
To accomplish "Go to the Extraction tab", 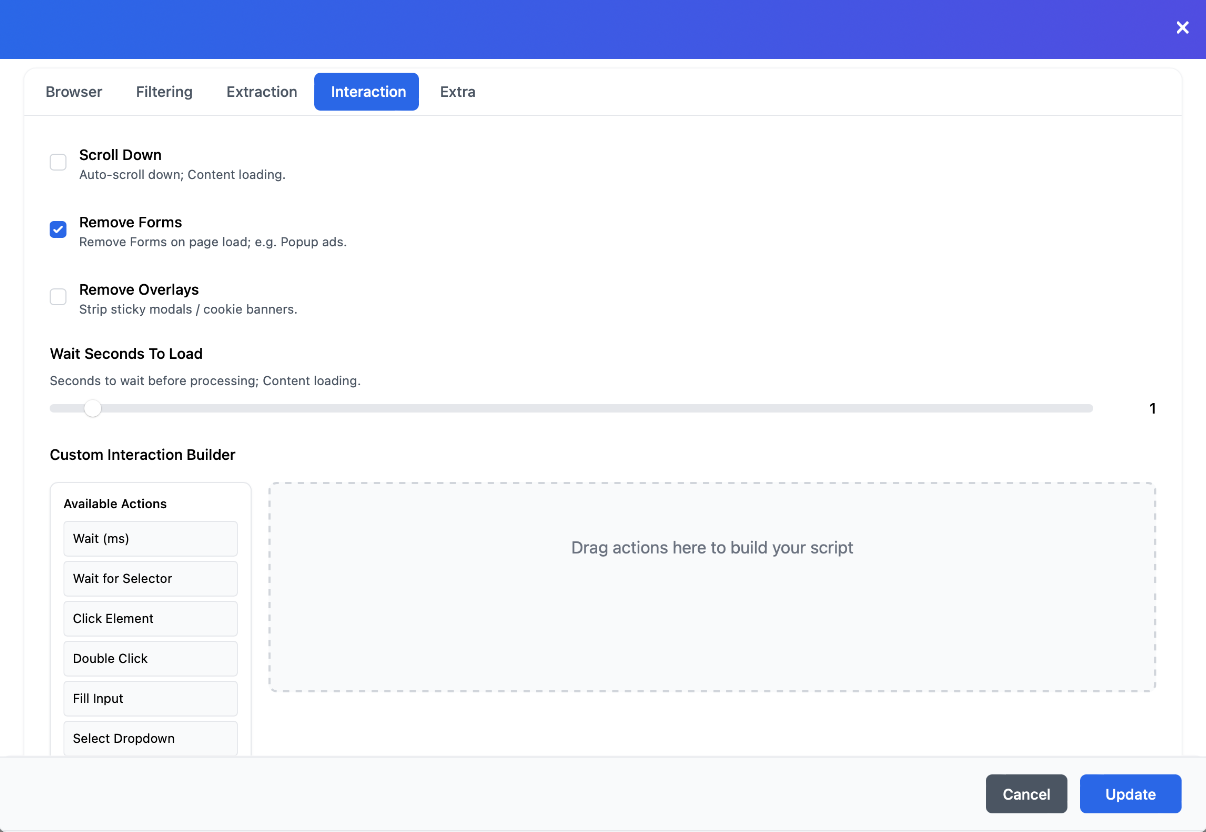I will coord(262,92).
